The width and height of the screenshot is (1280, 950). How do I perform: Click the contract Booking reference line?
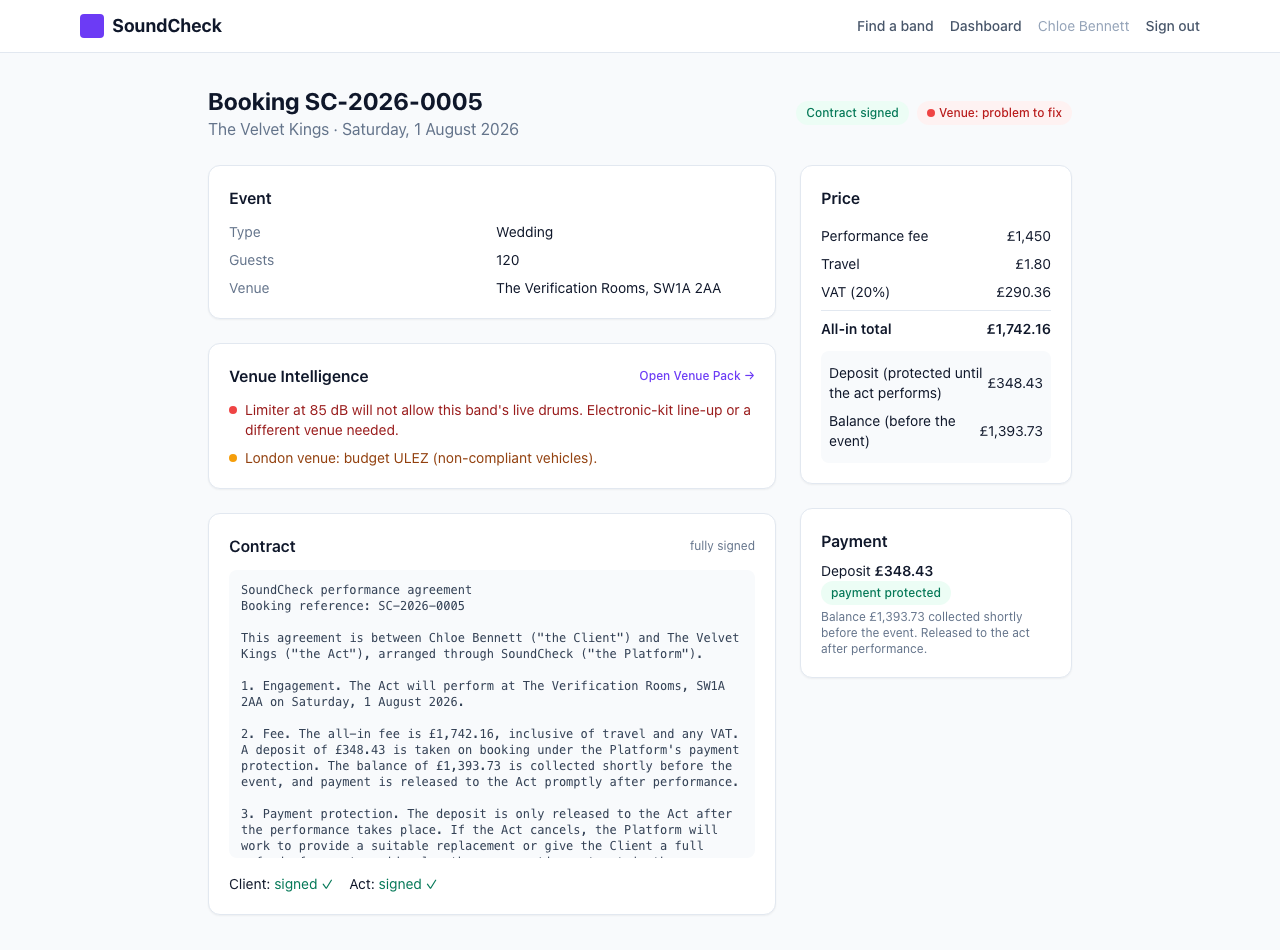[353, 606]
